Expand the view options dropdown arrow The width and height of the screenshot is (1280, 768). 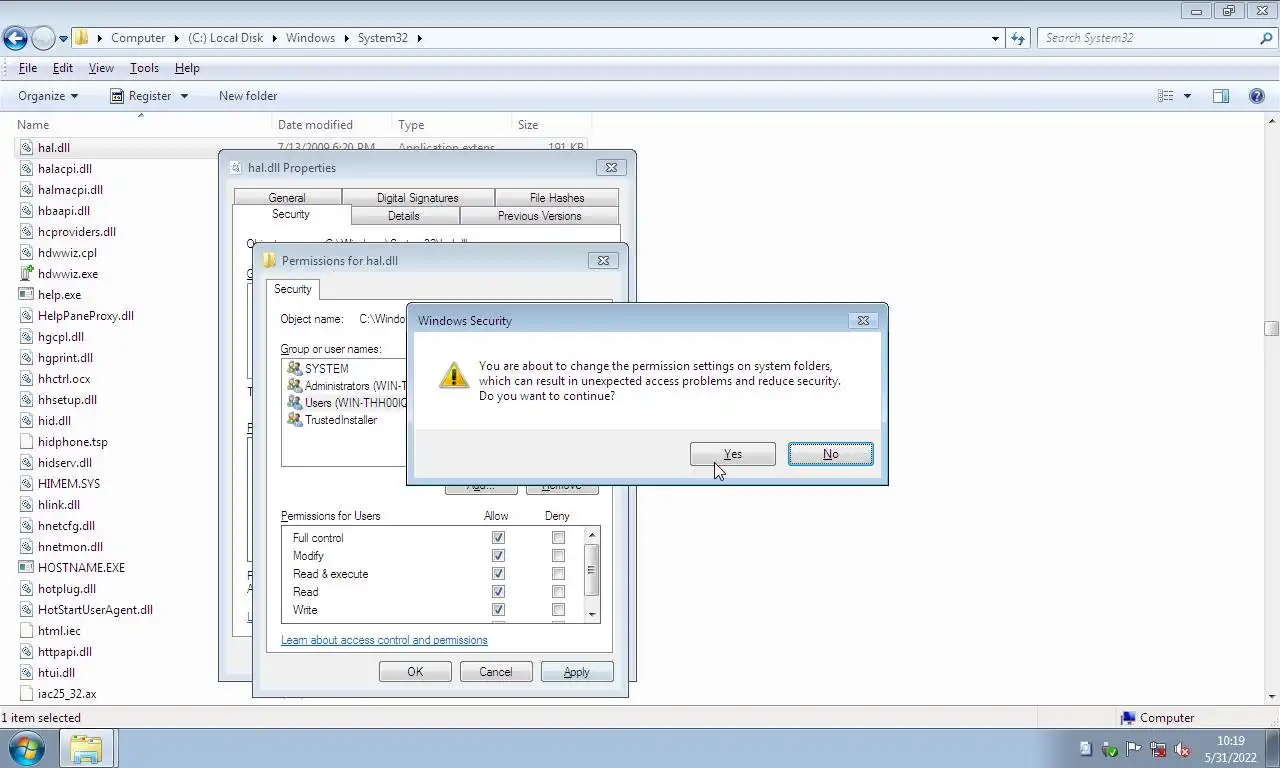click(x=1187, y=96)
